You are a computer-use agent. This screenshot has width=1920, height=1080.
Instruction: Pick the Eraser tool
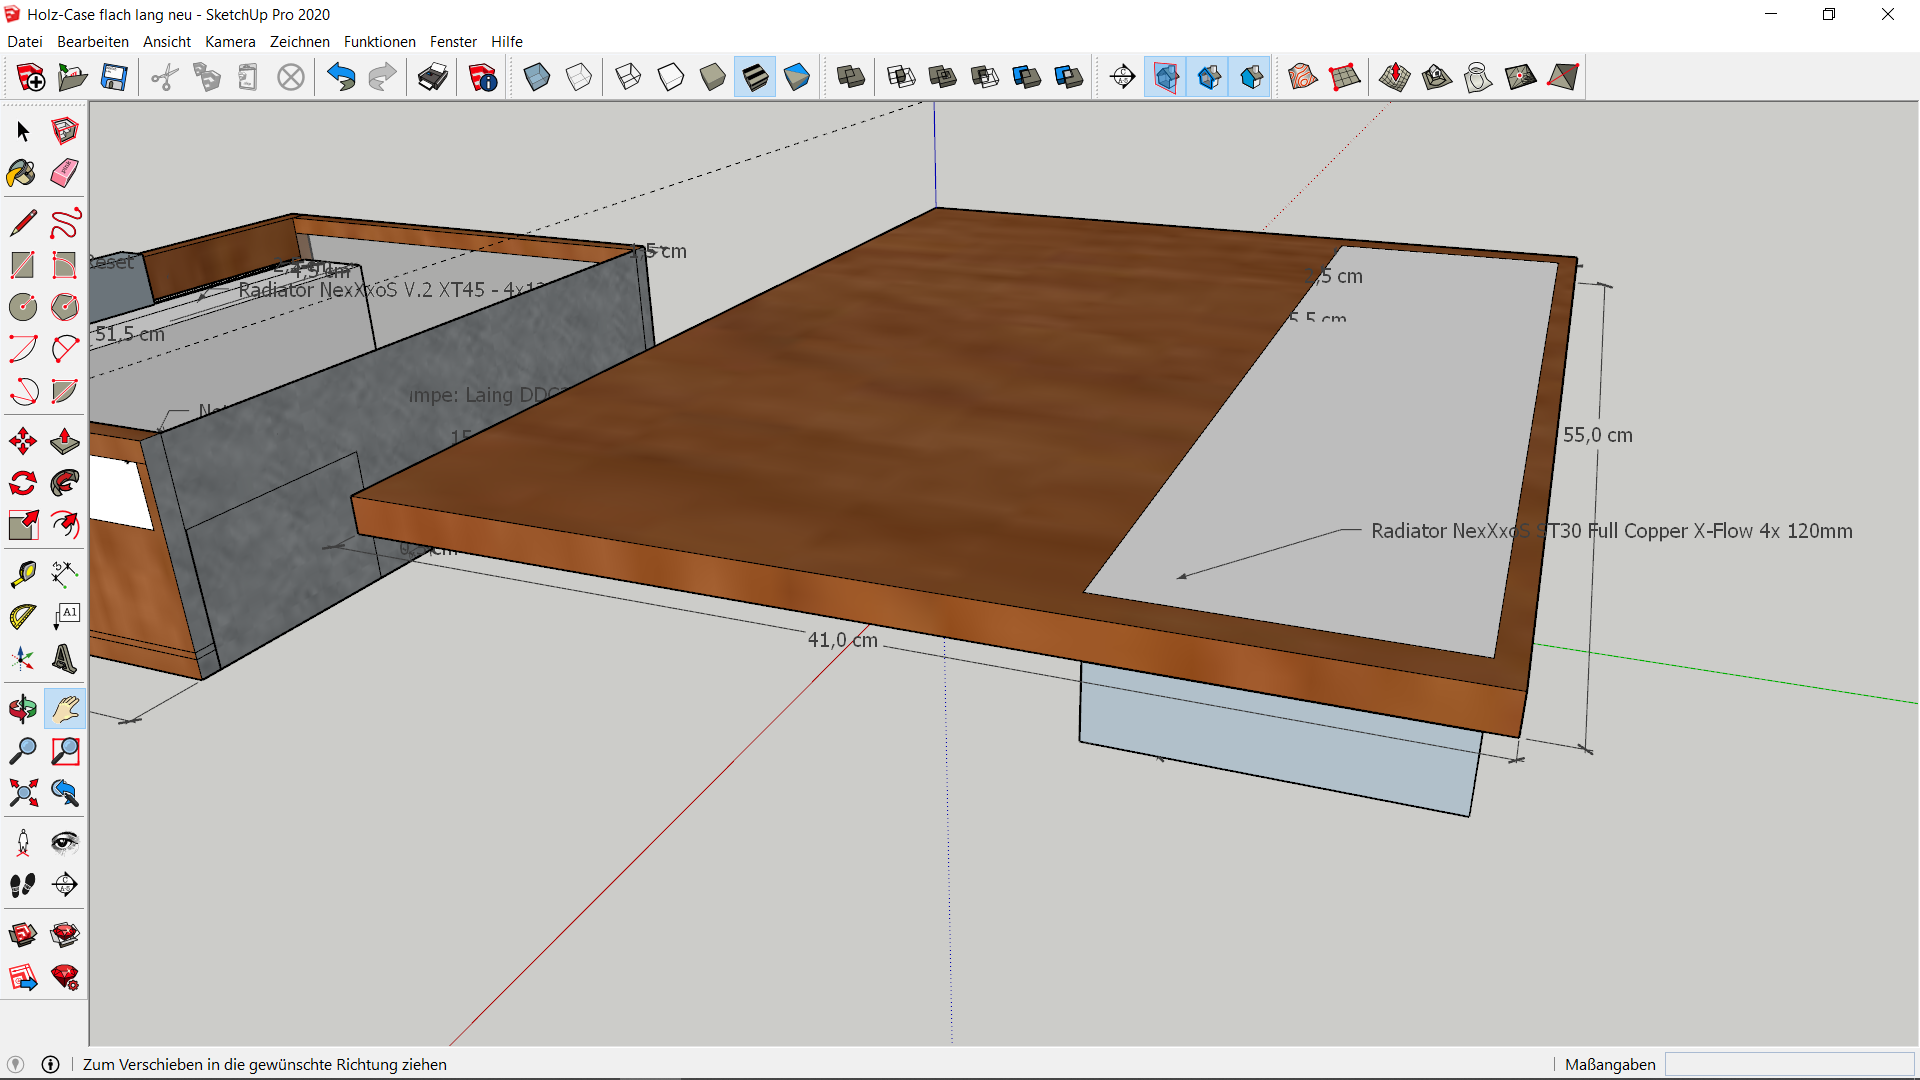[64, 174]
